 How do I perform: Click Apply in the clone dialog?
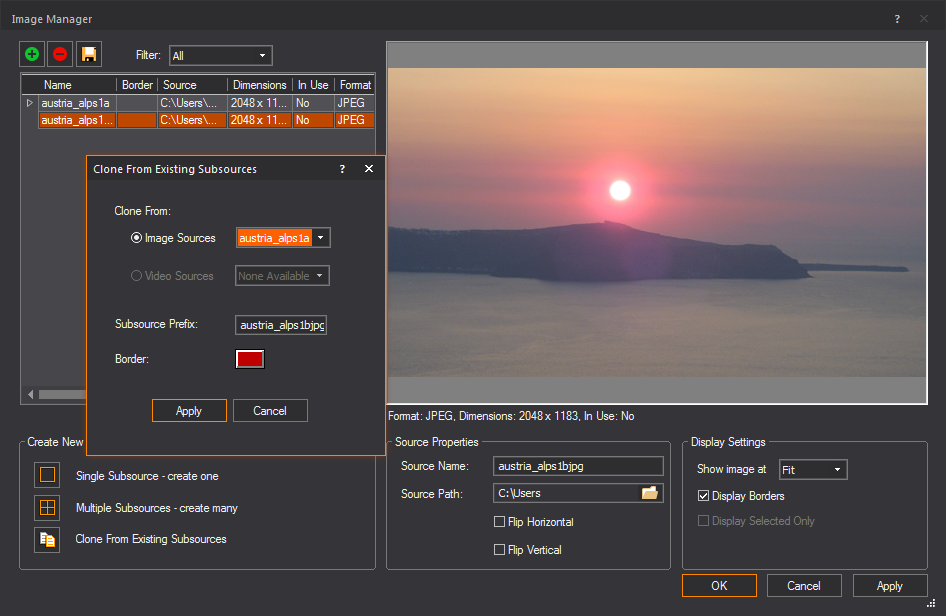(189, 411)
